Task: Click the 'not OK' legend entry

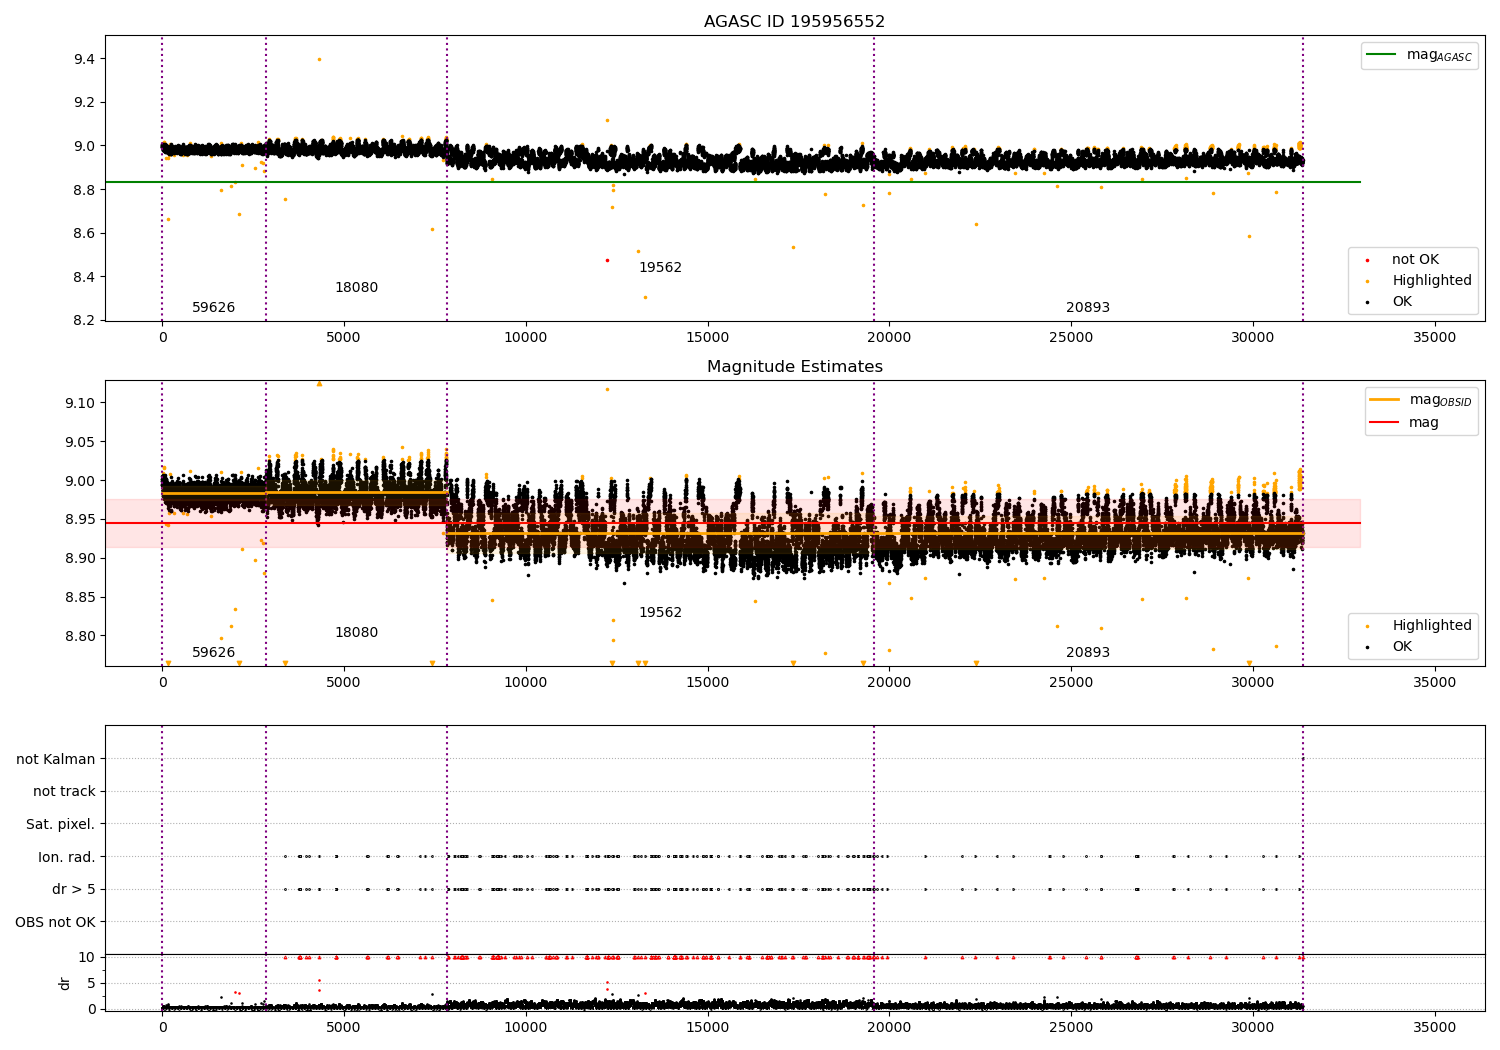Action: pyautogui.click(x=1415, y=259)
